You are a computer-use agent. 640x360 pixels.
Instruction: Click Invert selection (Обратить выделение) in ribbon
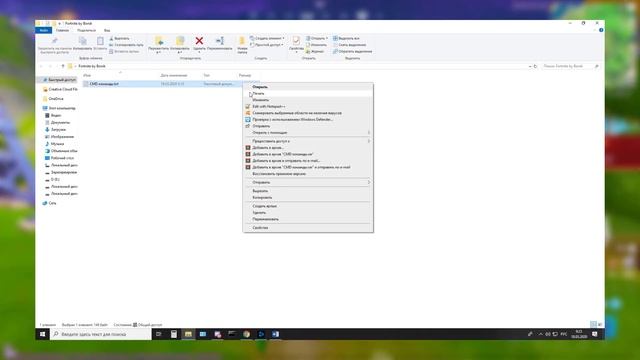point(352,51)
